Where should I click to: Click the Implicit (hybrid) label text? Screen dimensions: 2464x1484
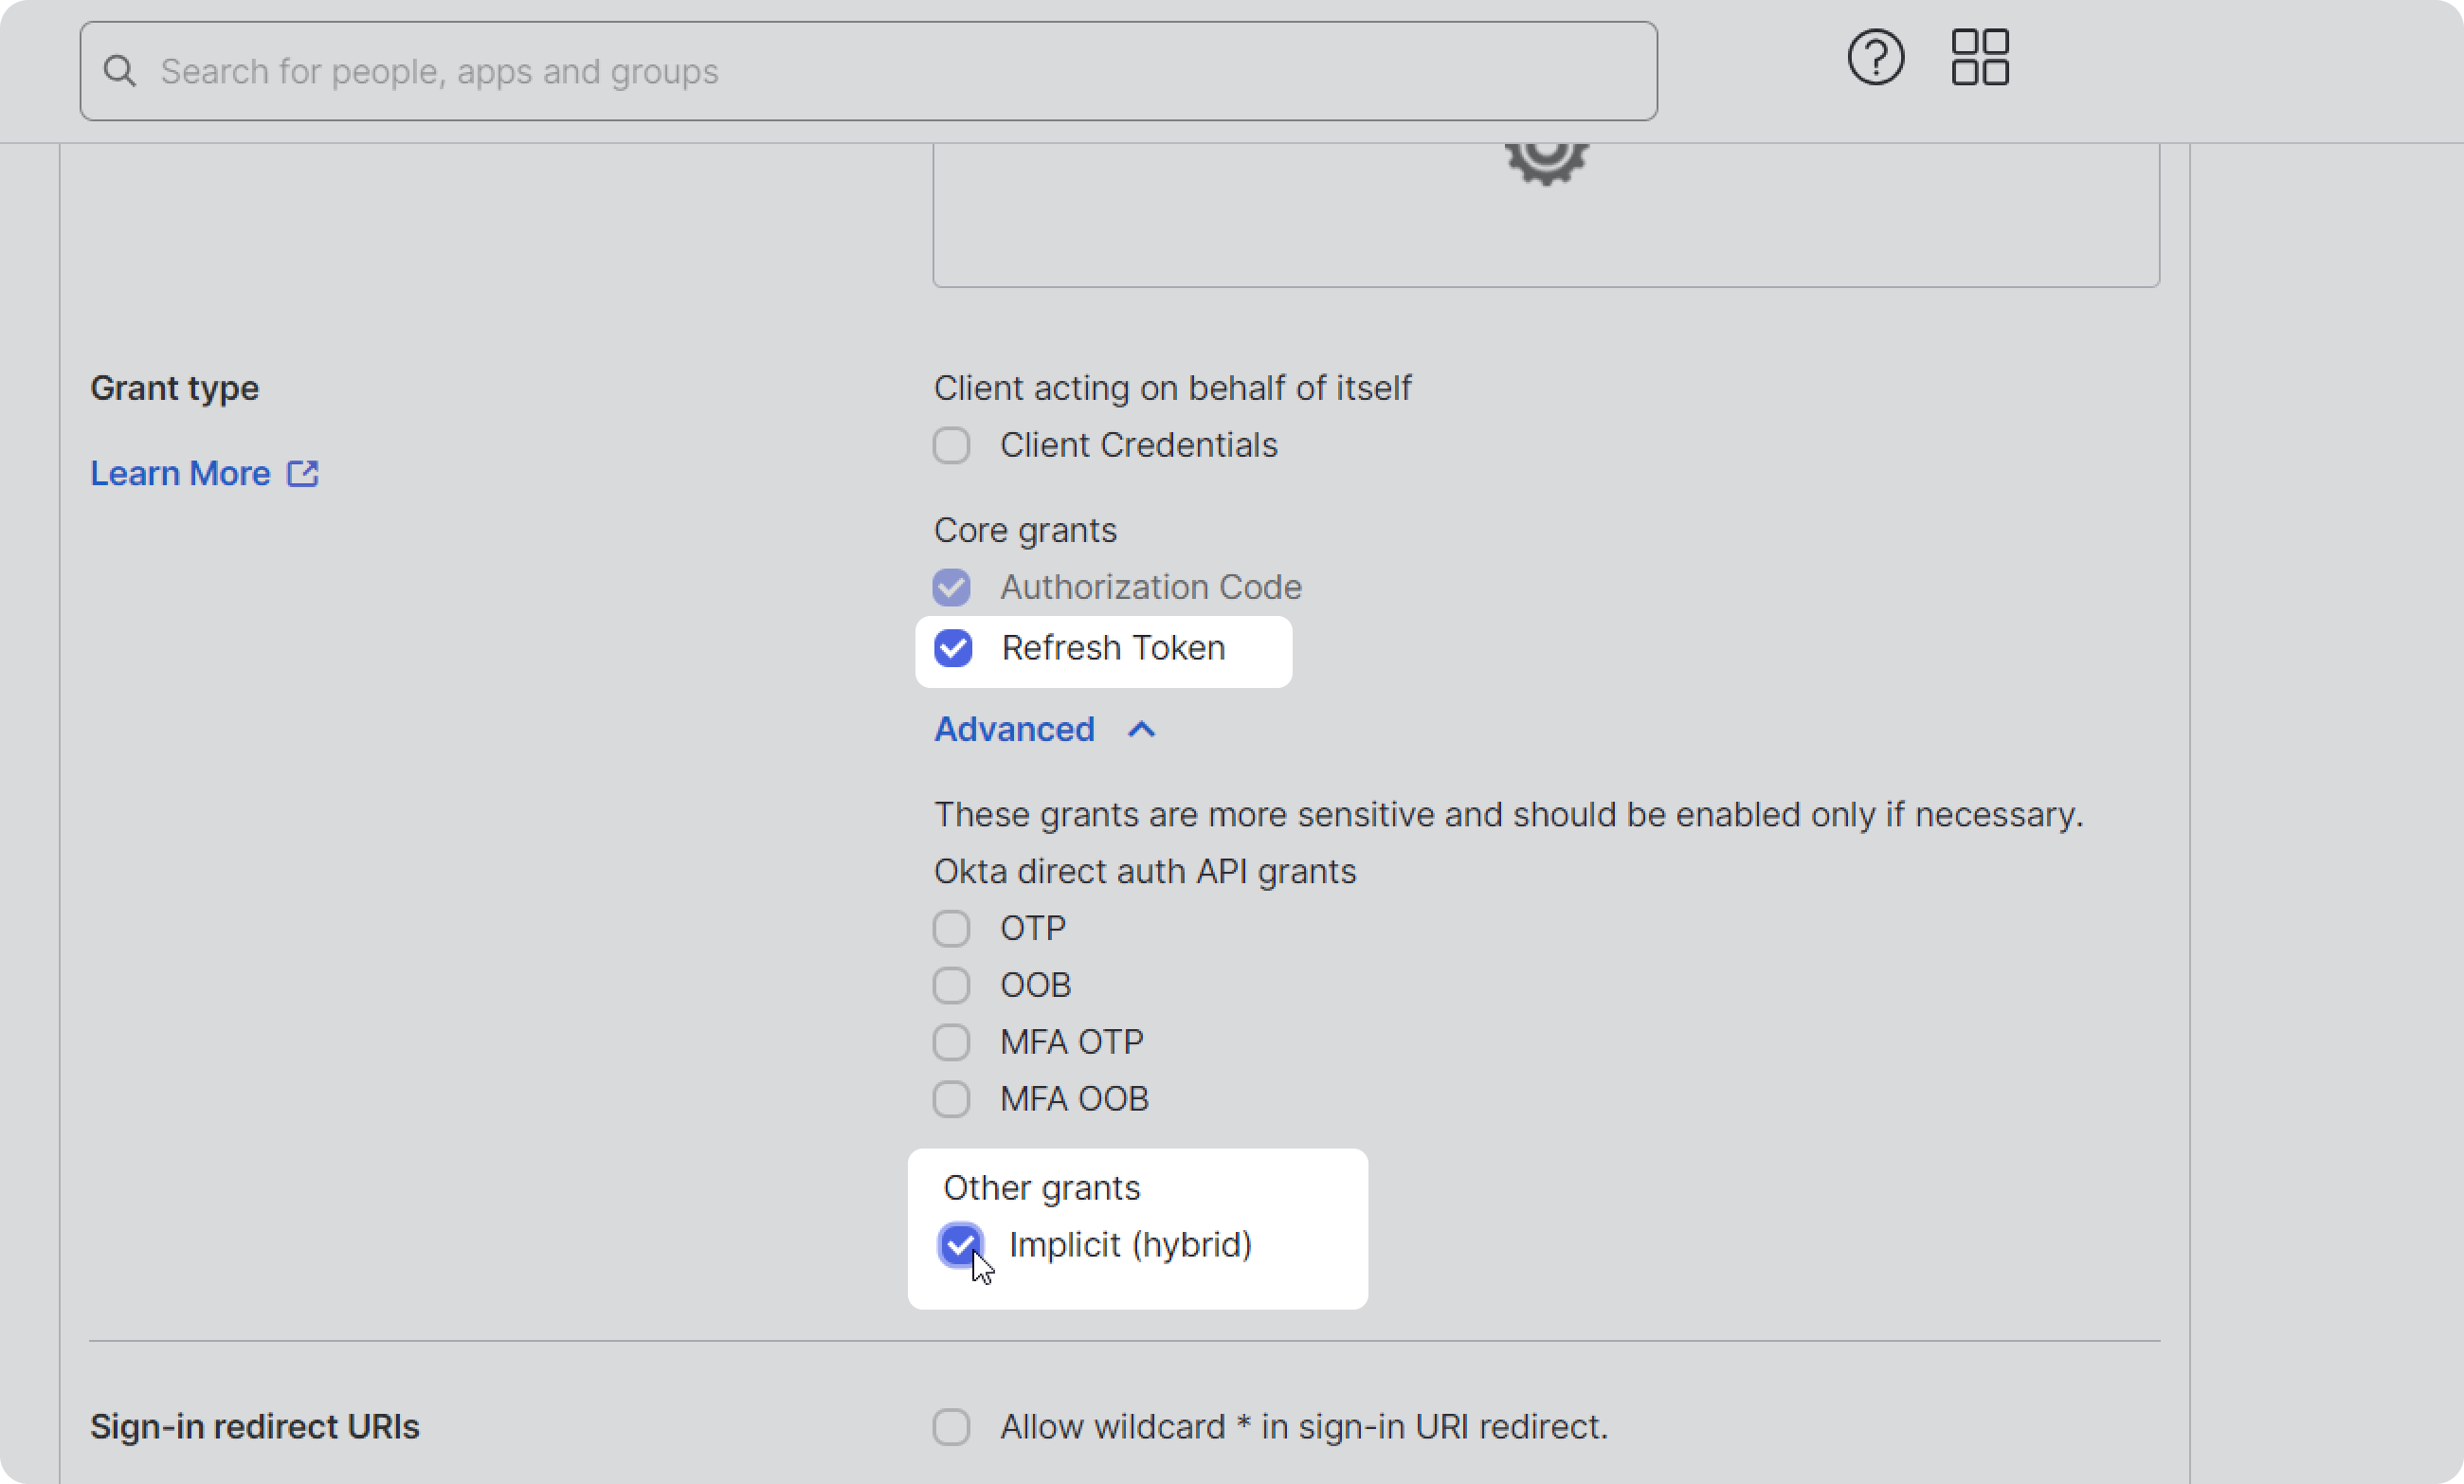1130,1245
